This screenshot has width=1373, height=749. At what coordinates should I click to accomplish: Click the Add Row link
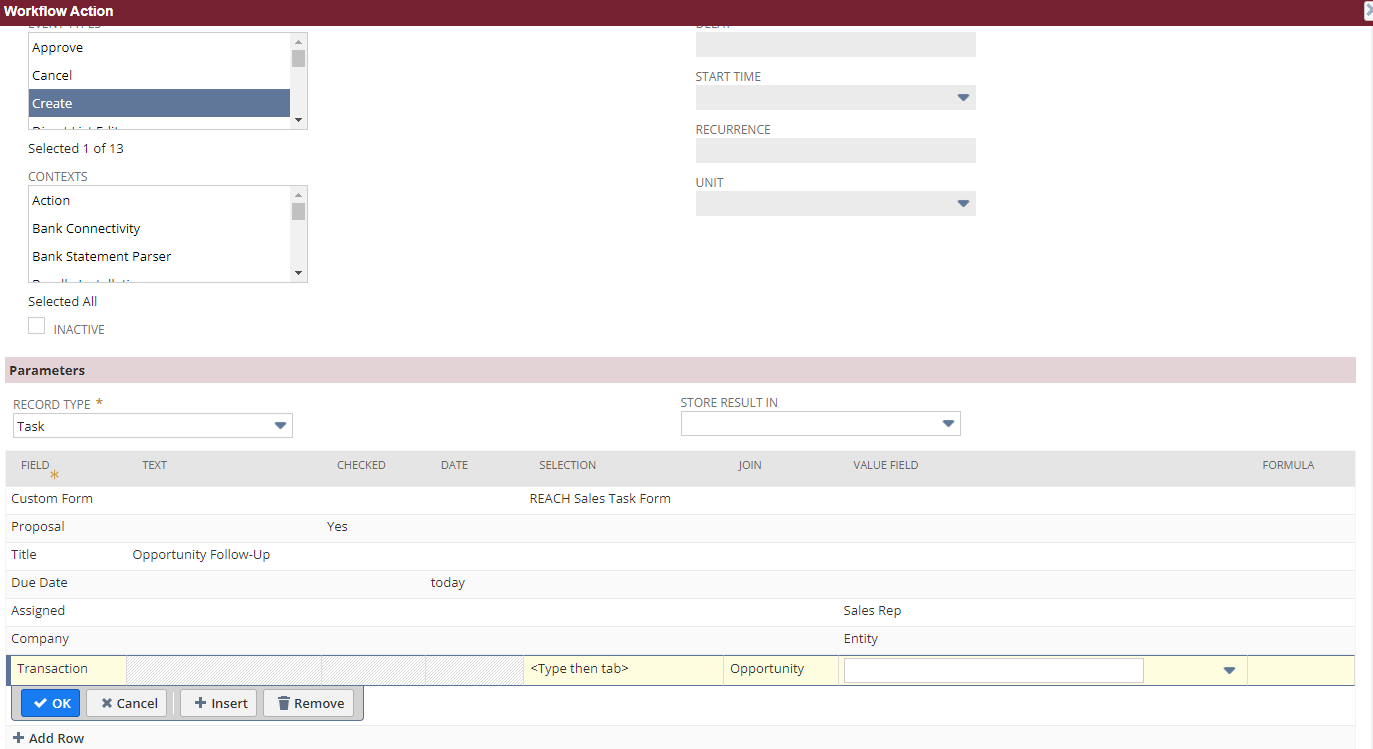pyautogui.click(x=55, y=738)
